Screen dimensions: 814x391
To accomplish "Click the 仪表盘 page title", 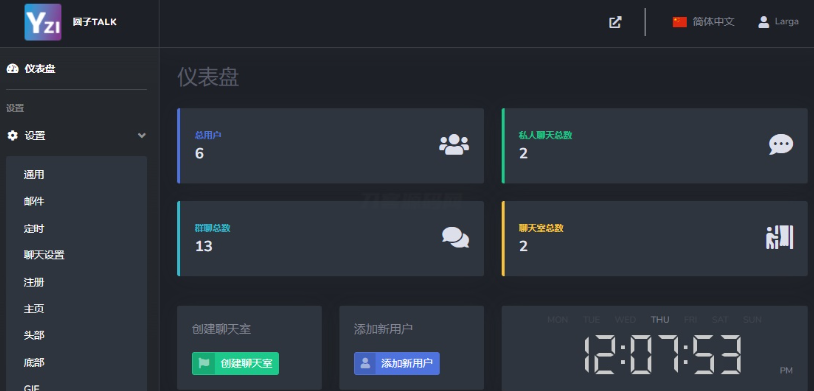I will point(208,77).
